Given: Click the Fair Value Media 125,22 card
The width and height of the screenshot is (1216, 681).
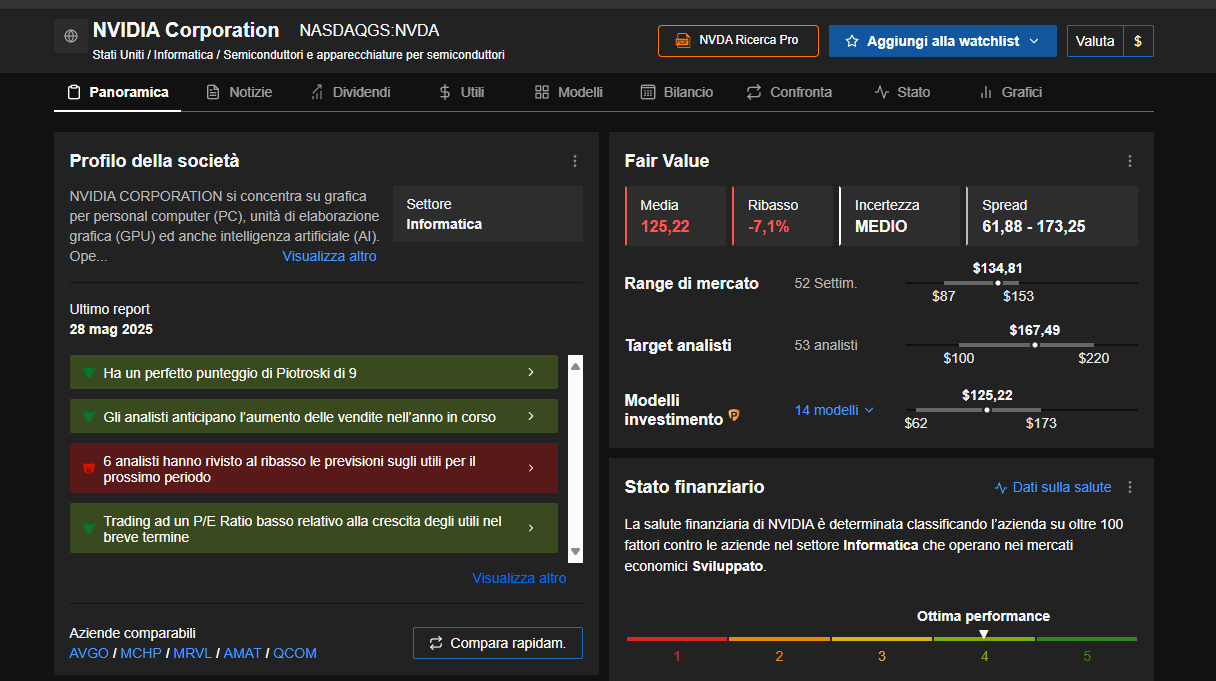Looking at the screenshot, I should [675, 216].
